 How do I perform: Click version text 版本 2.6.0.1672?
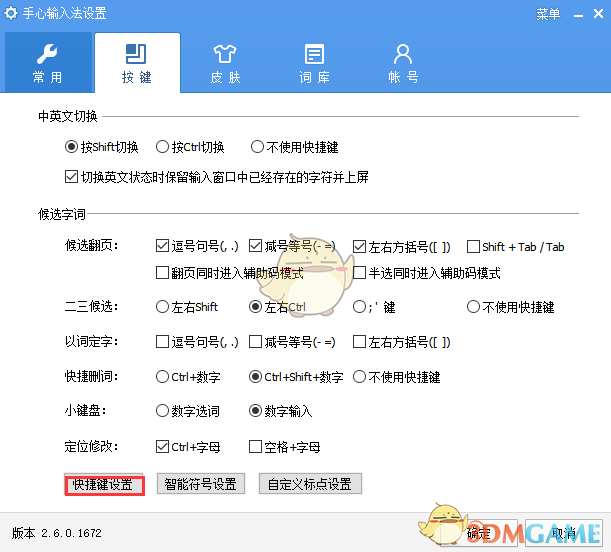57,533
